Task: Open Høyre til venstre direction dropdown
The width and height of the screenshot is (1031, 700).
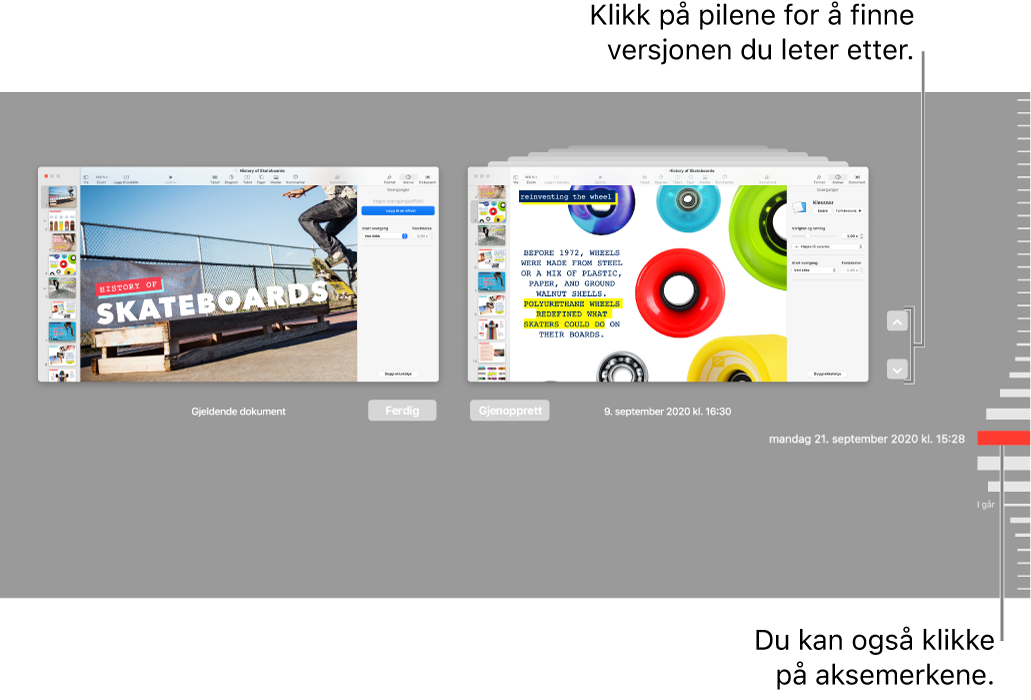Action: [x=827, y=246]
